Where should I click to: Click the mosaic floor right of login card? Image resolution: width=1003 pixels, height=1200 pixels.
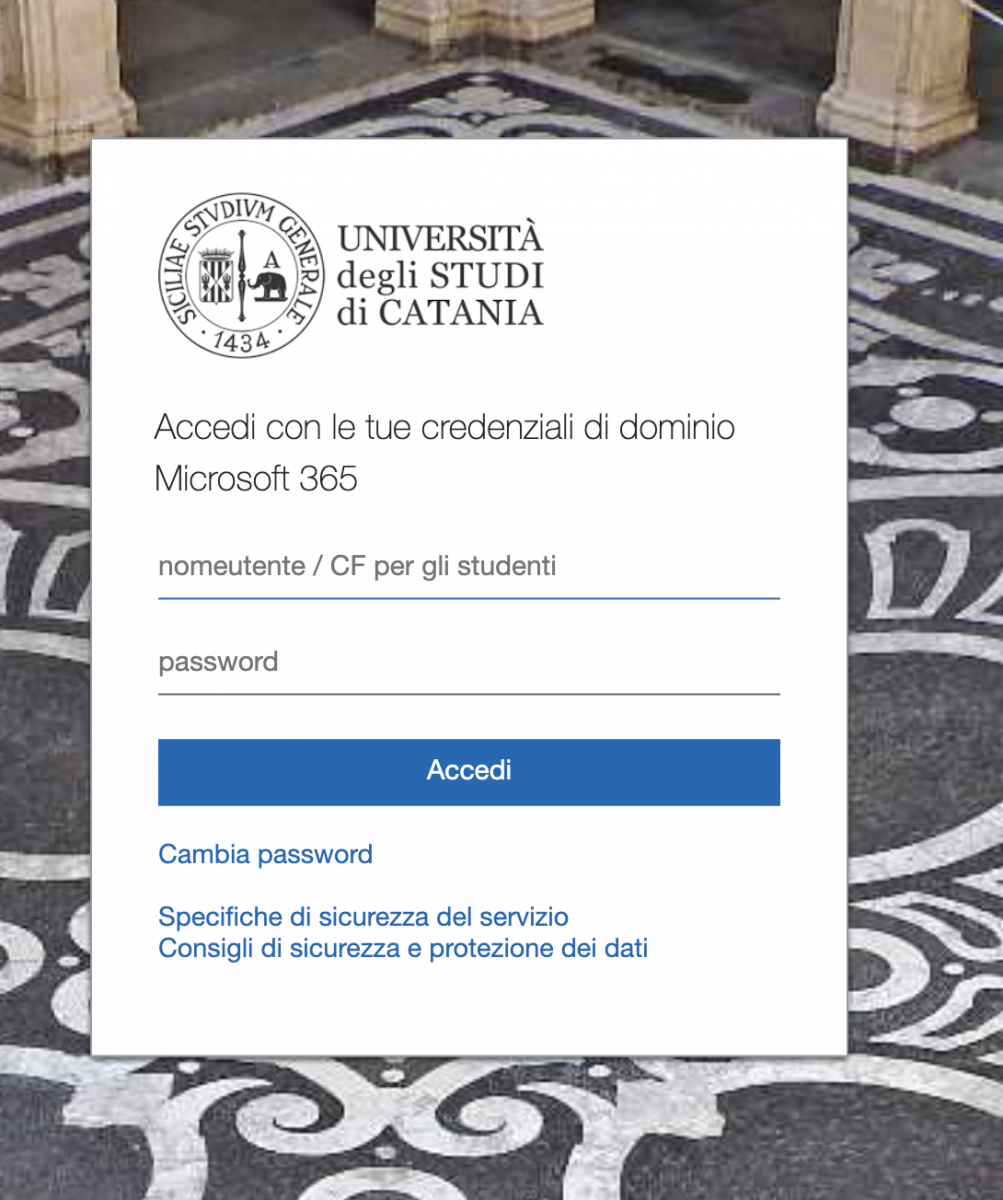coord(925,600)
